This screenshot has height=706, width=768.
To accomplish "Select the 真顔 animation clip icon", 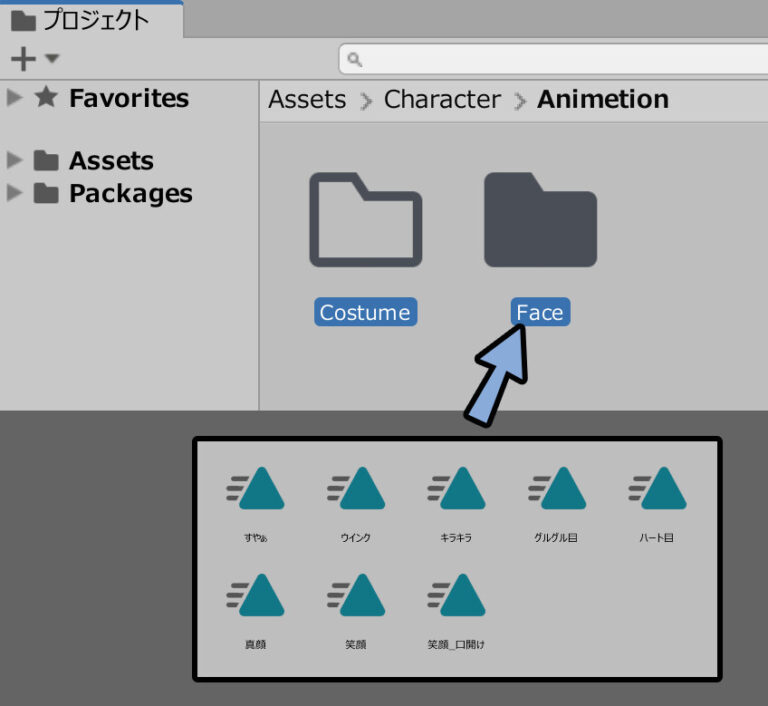I will pyautogui.click(x=256, y=596).
